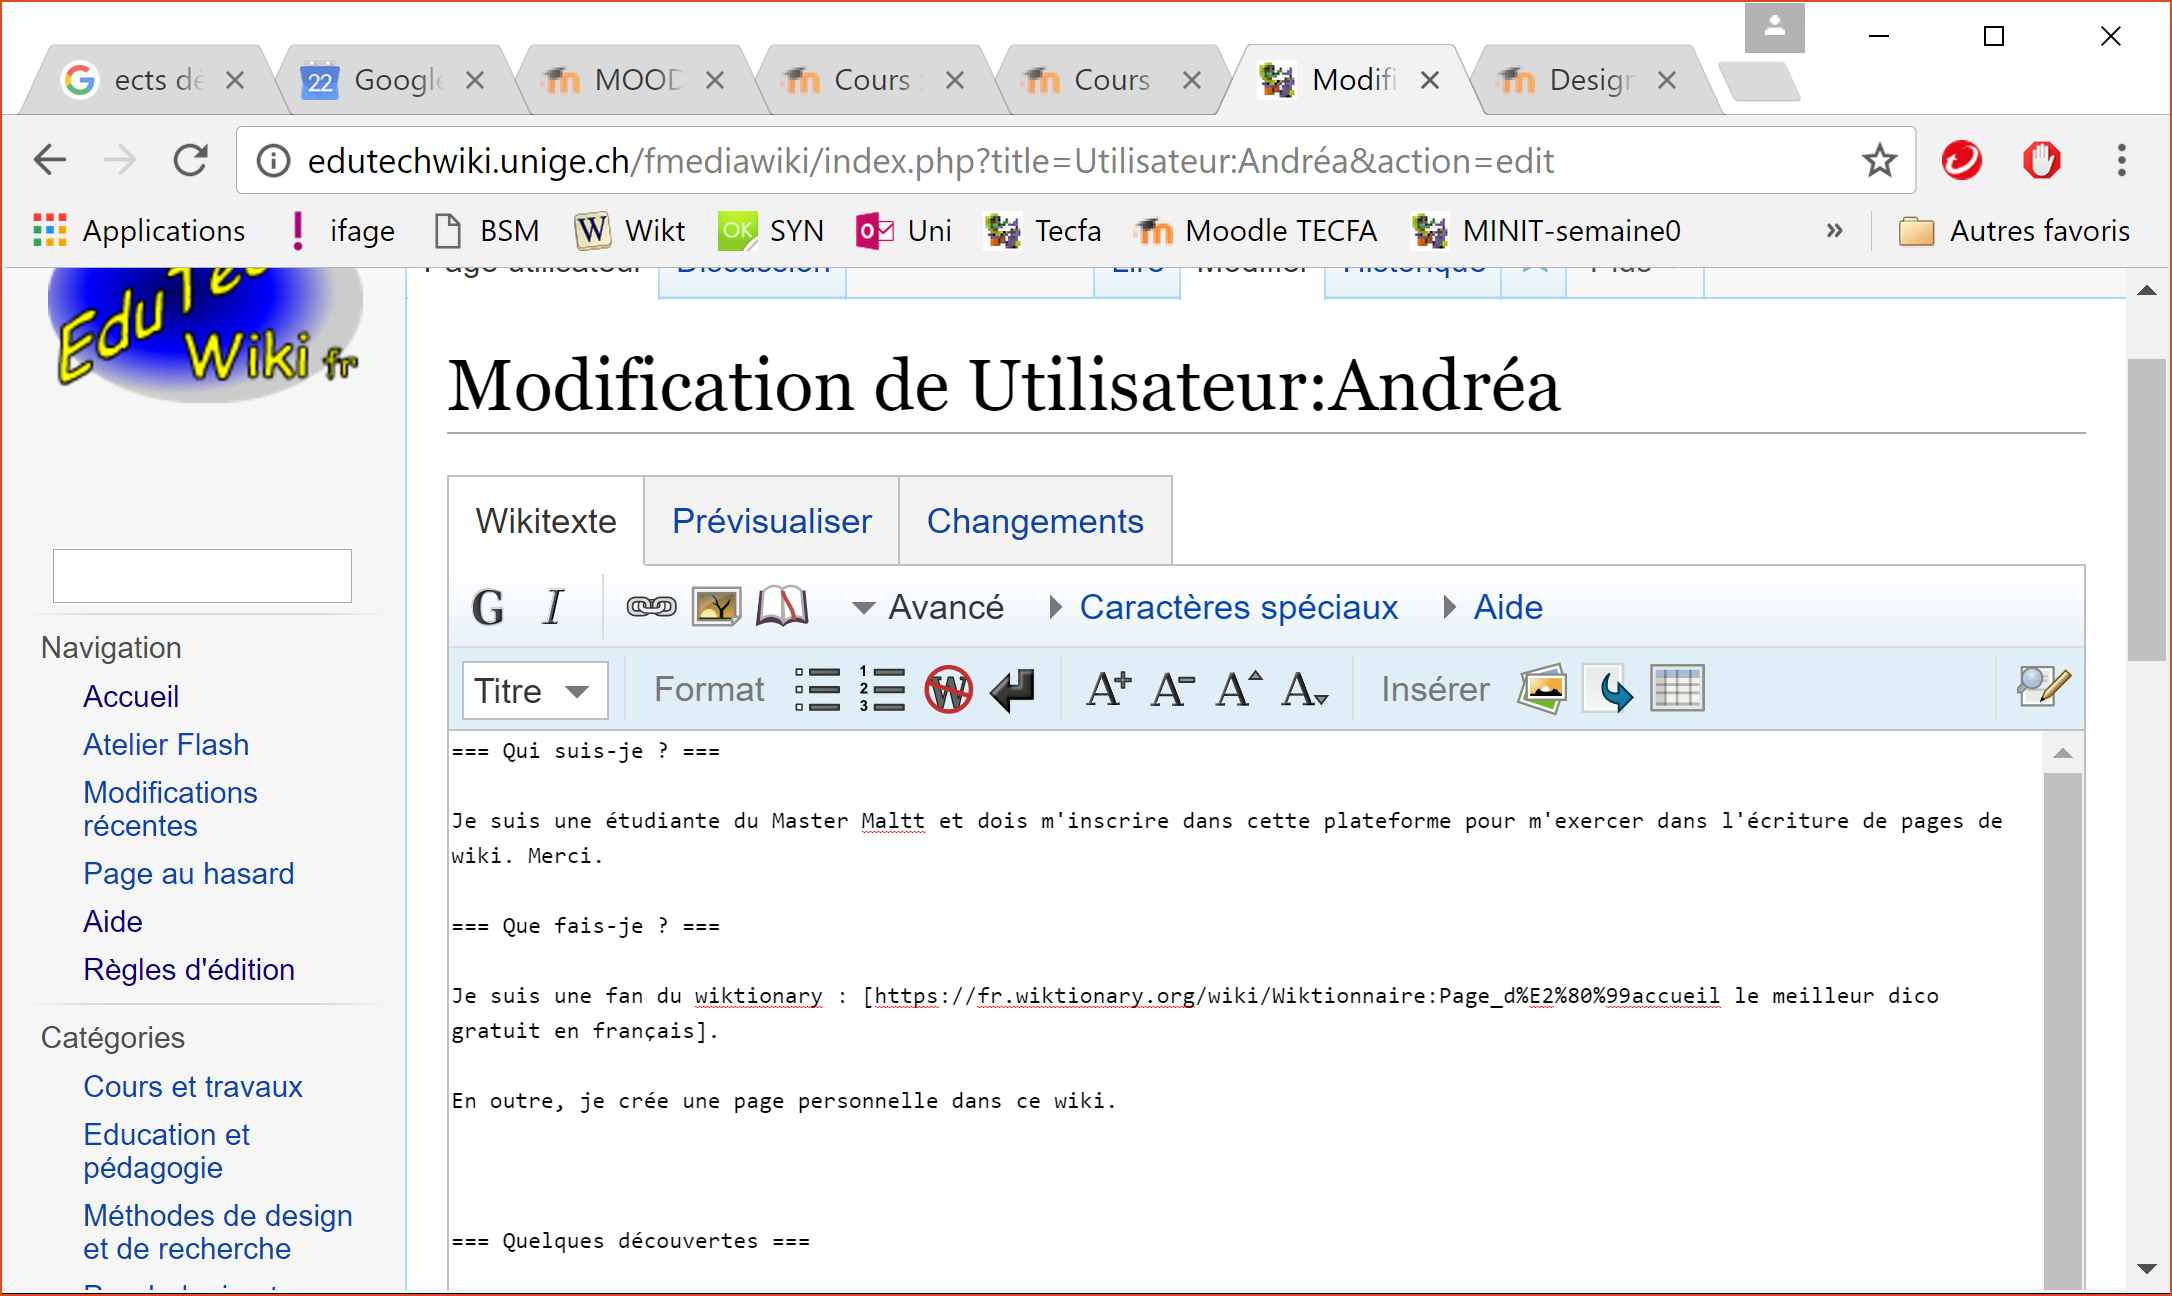Focus the wiki search input field
This screenshot has height=1296, width=2172.
202,575
